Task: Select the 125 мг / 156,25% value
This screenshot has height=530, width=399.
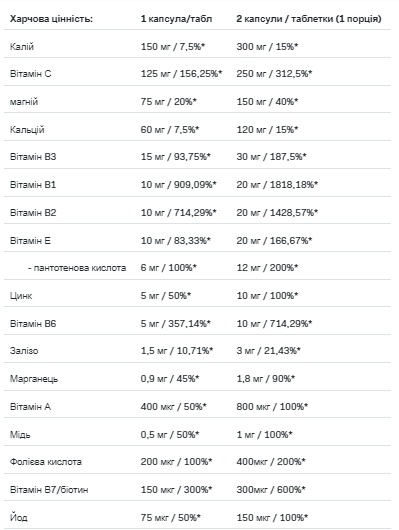Action: pos(181,74)
